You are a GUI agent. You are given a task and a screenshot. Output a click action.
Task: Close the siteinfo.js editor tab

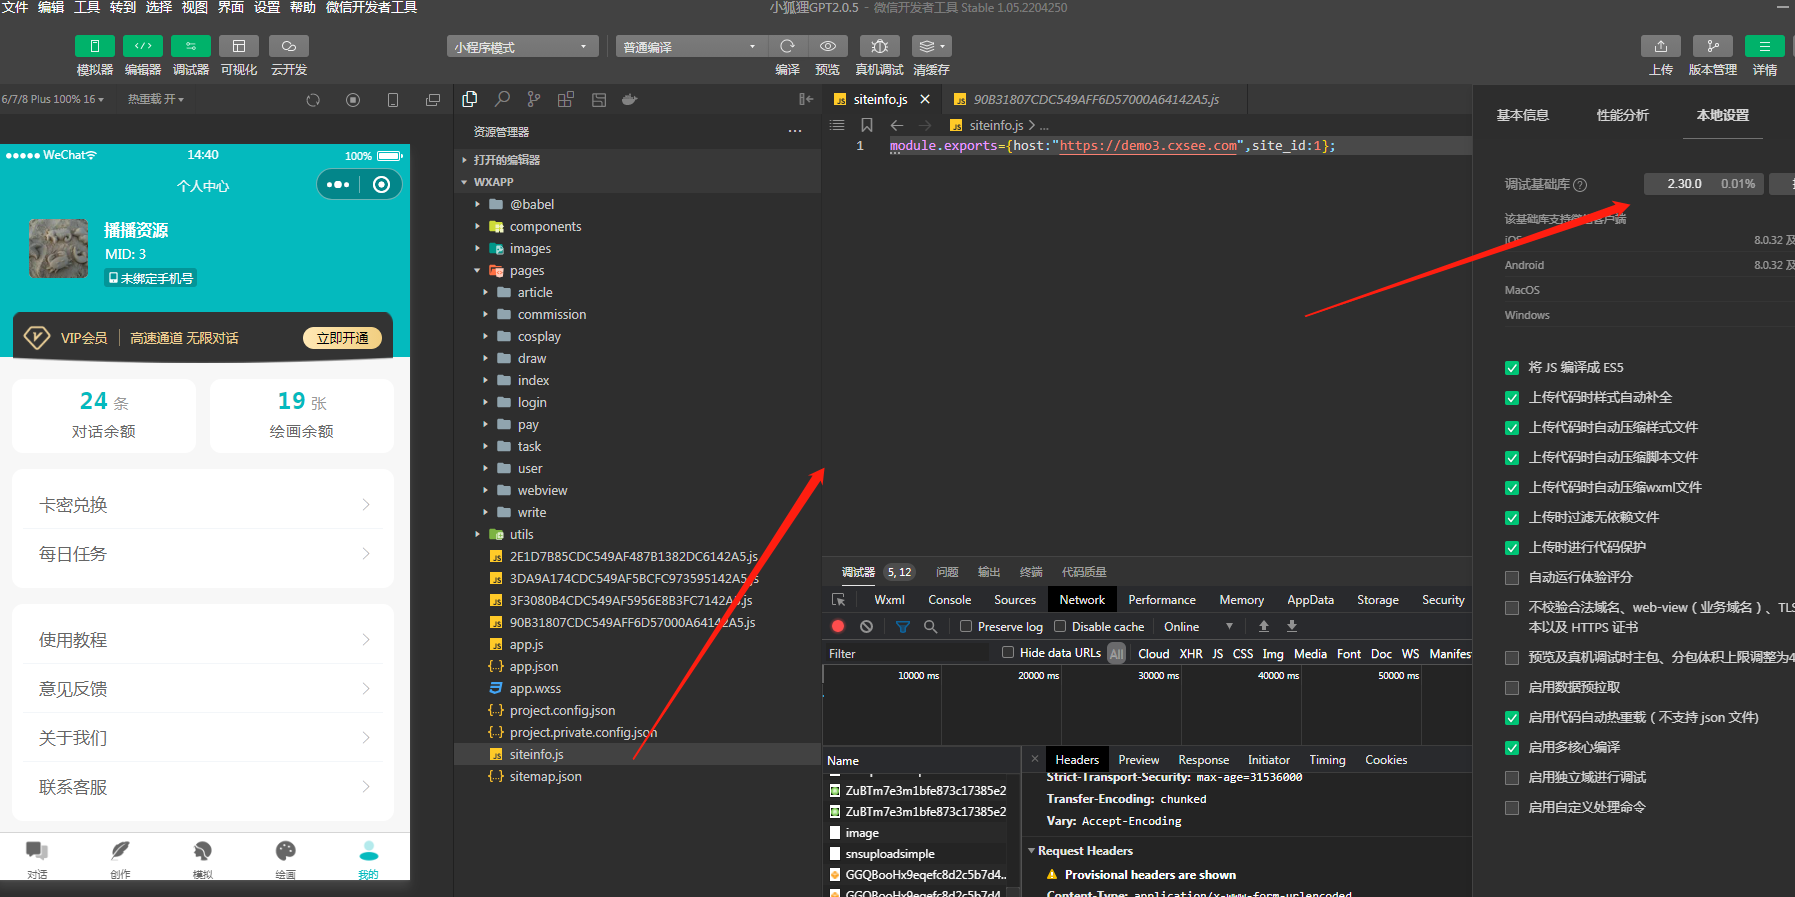pos(925,99)
